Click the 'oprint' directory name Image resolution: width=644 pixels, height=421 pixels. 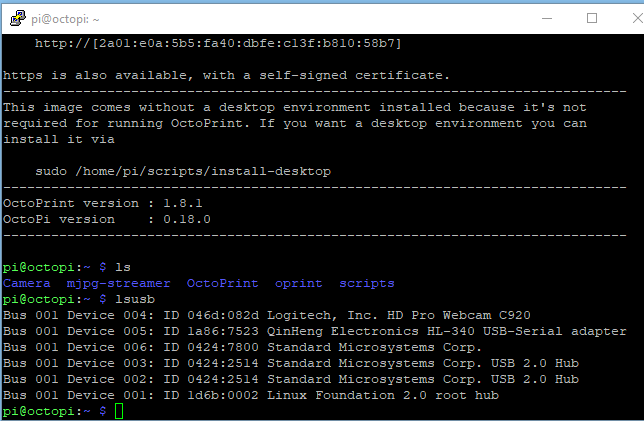[x=299, y=284]
